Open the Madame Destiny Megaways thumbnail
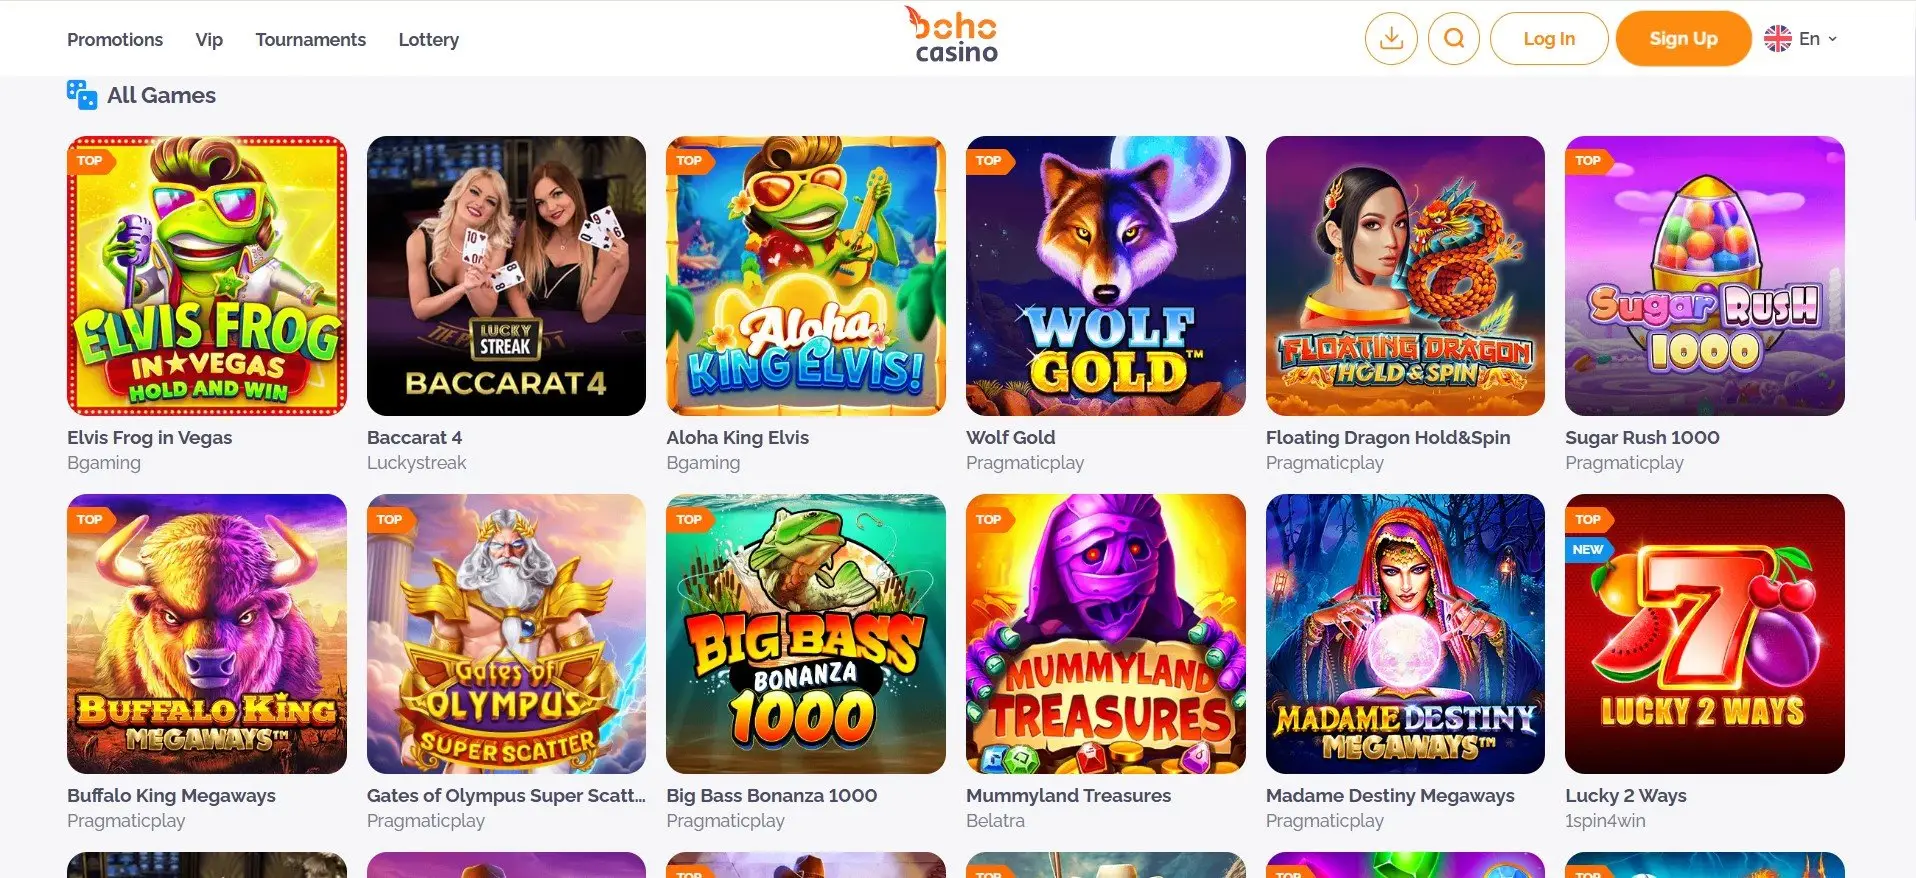Screen dimensions: 1916x878 pos(1405,634)
